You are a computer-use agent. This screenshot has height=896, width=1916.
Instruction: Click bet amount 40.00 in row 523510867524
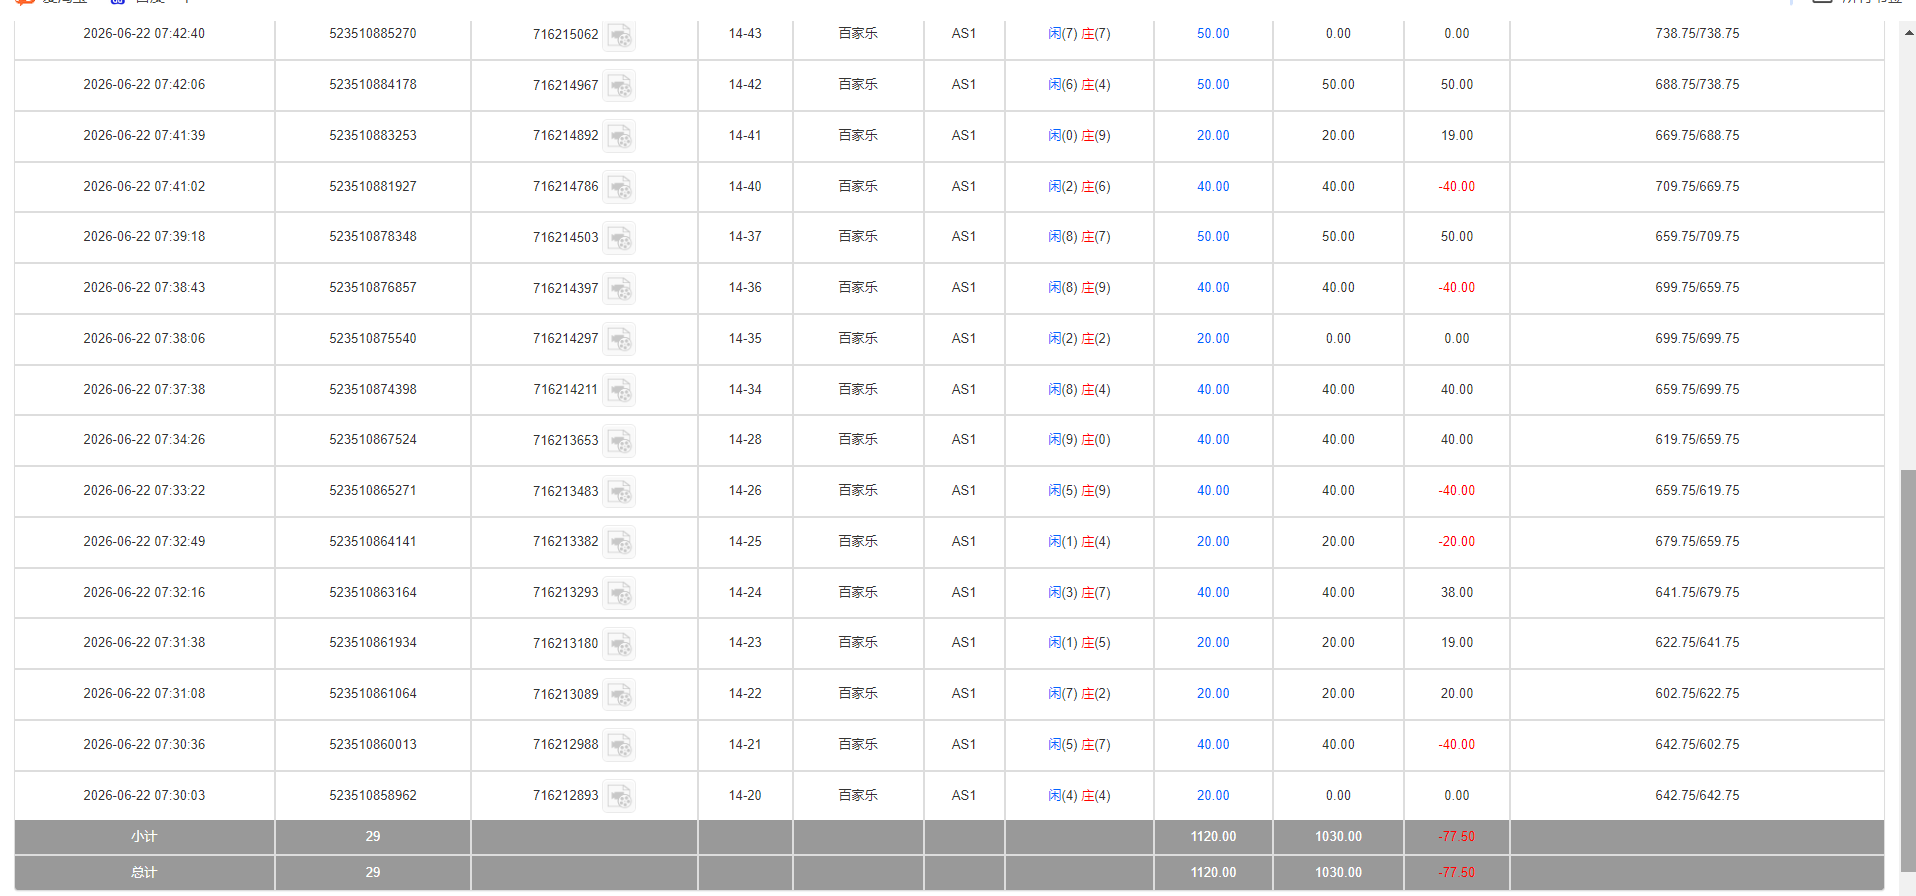pyautogui.click(x=1213, y=440)
